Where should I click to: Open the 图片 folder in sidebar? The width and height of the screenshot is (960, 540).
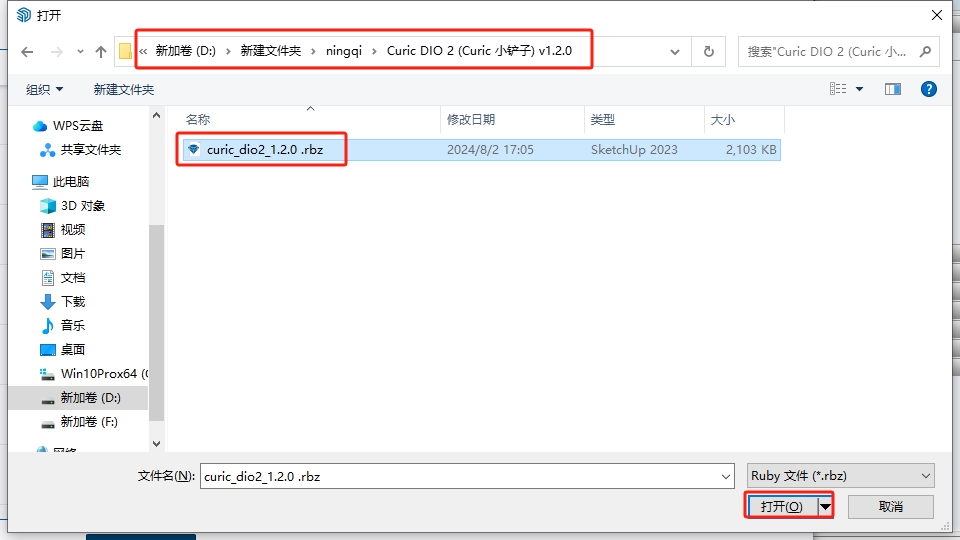[x=73, y=253]
